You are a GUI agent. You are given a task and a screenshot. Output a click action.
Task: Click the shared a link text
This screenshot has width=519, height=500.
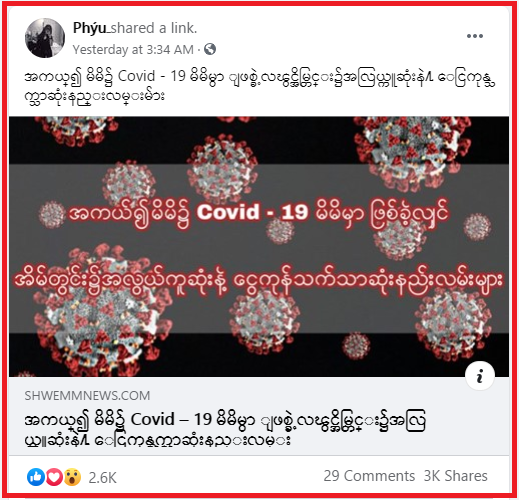tap(154, 28)
